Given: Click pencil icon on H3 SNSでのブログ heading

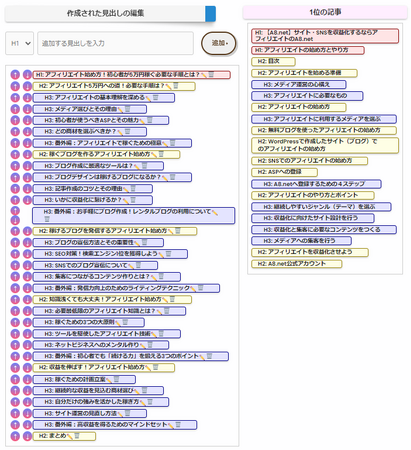Looking at the screenshot, I should pos(131,265).
